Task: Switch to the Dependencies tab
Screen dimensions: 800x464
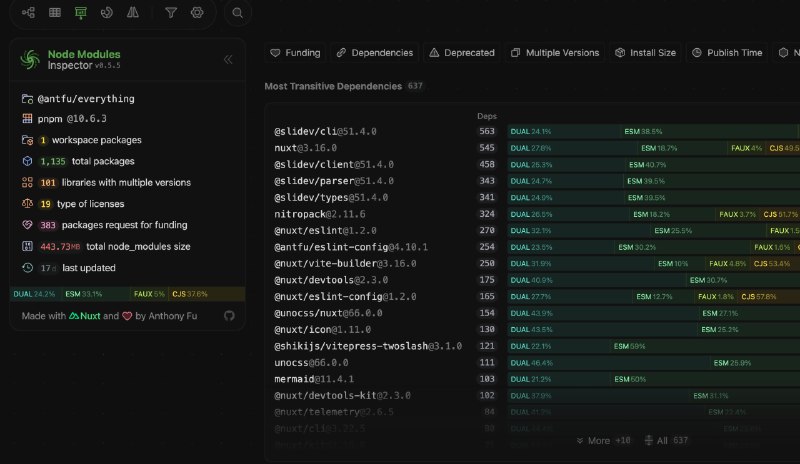Action: (x=374, y=53)
